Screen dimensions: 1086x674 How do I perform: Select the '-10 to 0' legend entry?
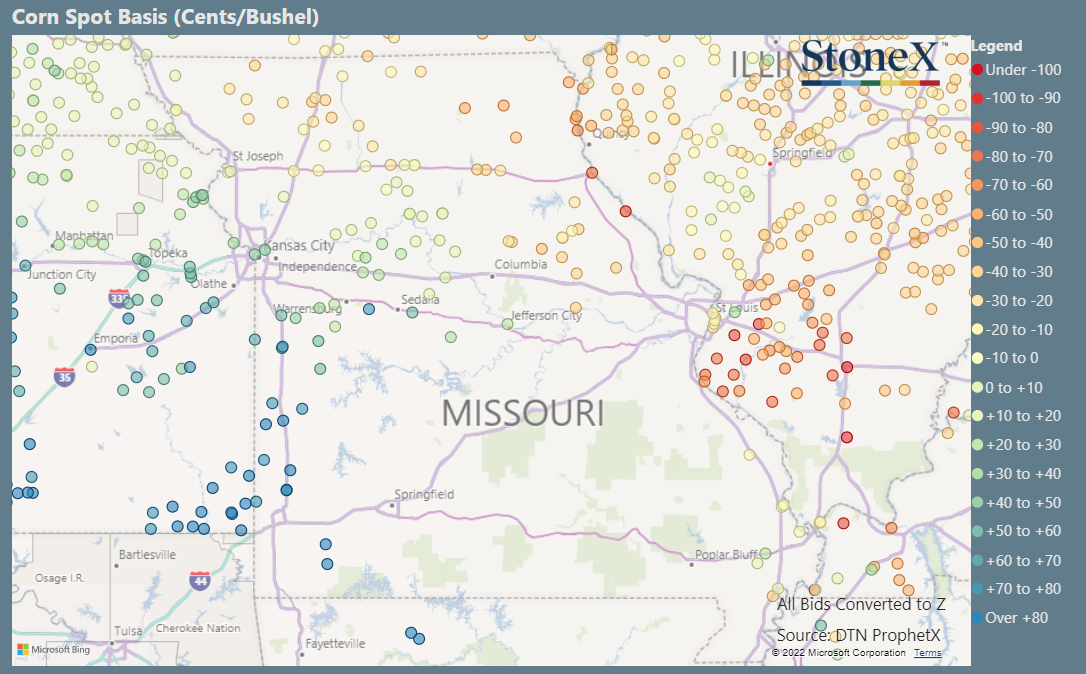click(1006, 358)
